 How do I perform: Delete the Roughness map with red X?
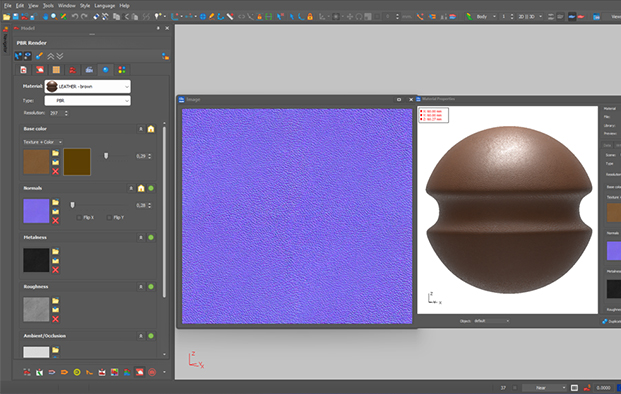click(x=55, y=319)
